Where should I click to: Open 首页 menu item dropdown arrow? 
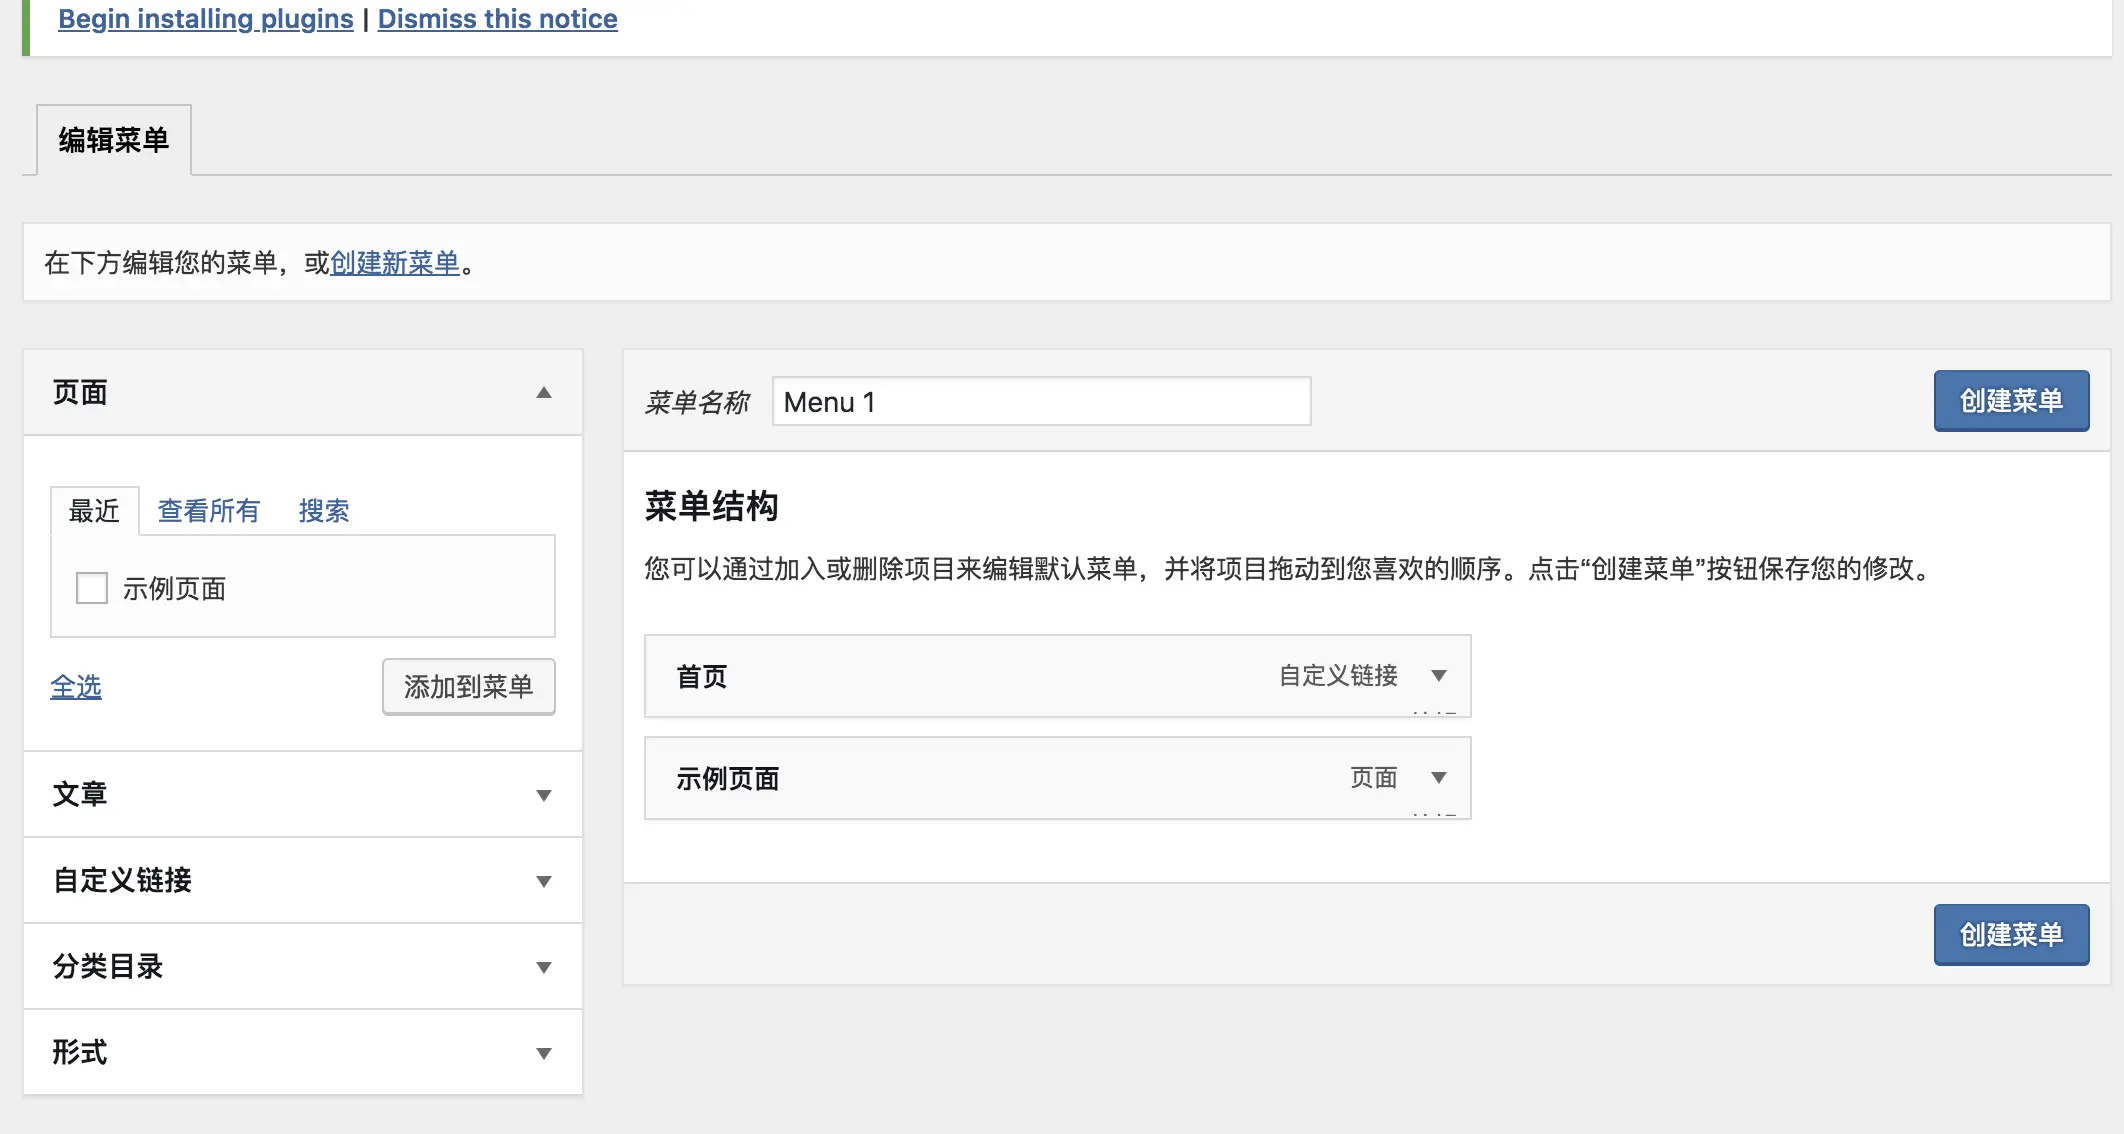(1439, 676)
